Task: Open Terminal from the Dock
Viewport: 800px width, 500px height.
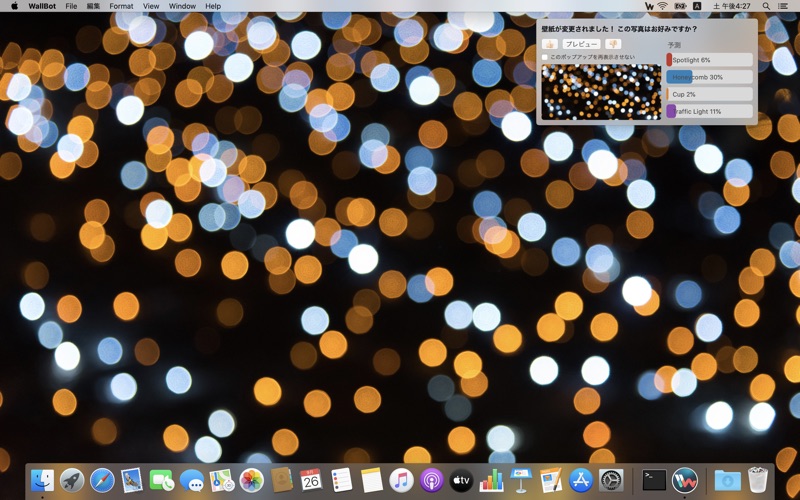Action: (654, 480)
